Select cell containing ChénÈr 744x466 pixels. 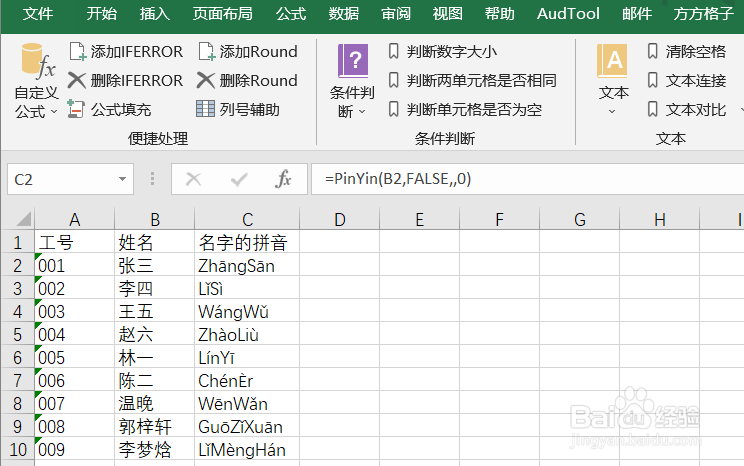247,381
